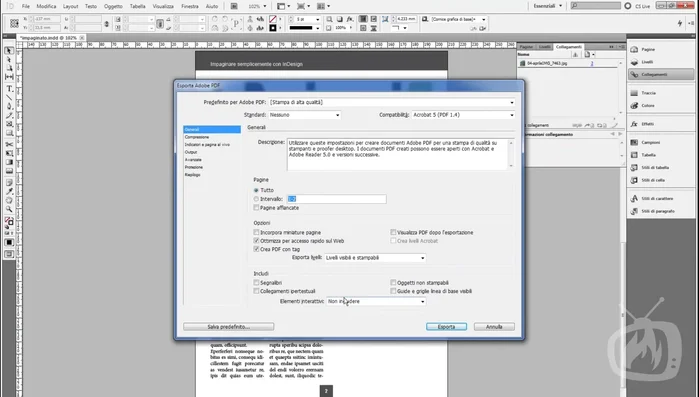The width and height of the screenshot is (699, 397).
Task: Open the Modifica menu
Action: (x=46, y=6)
